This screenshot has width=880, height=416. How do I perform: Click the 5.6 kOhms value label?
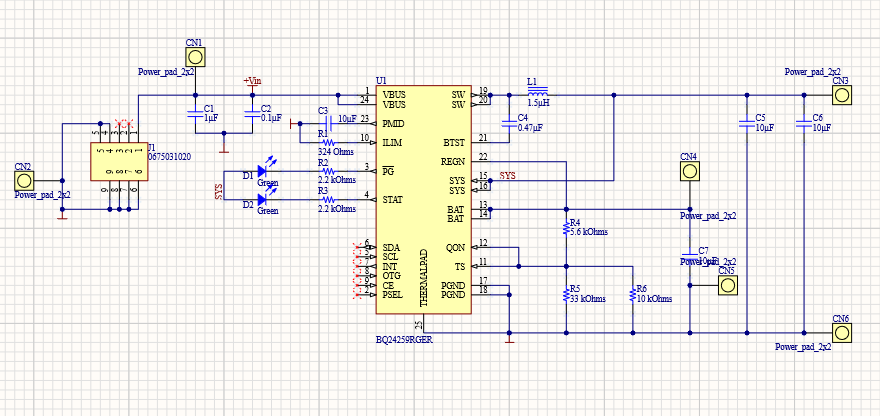(x=588, y=231)
